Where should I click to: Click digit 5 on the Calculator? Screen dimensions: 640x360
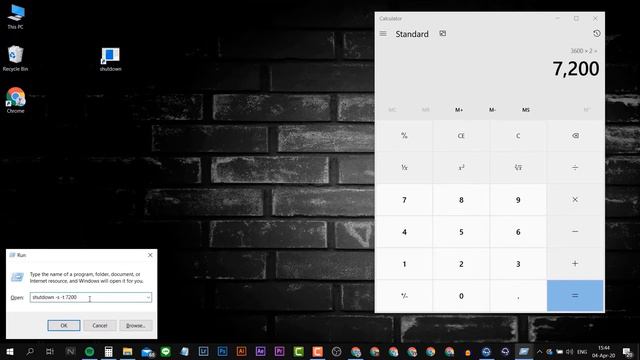click(461, 232)
